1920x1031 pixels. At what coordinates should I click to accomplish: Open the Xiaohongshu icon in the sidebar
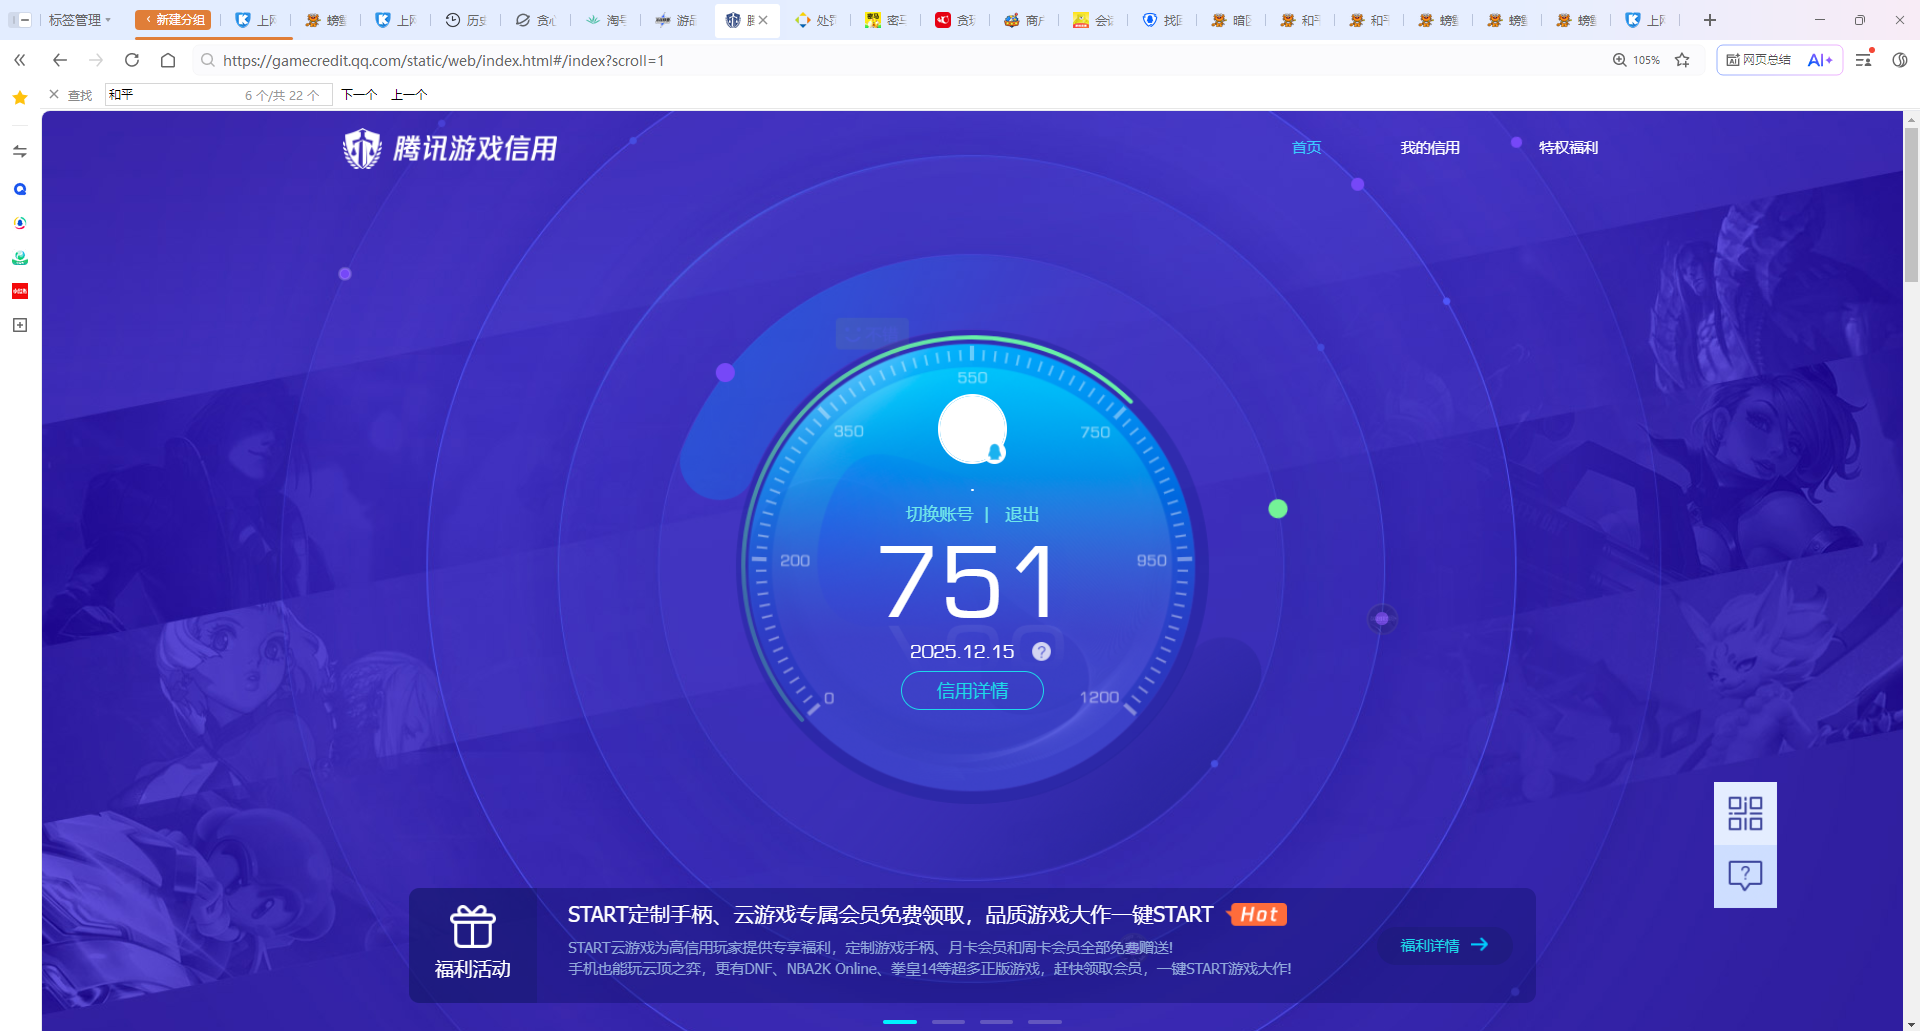pyautogui.click(x=20, y=291)
